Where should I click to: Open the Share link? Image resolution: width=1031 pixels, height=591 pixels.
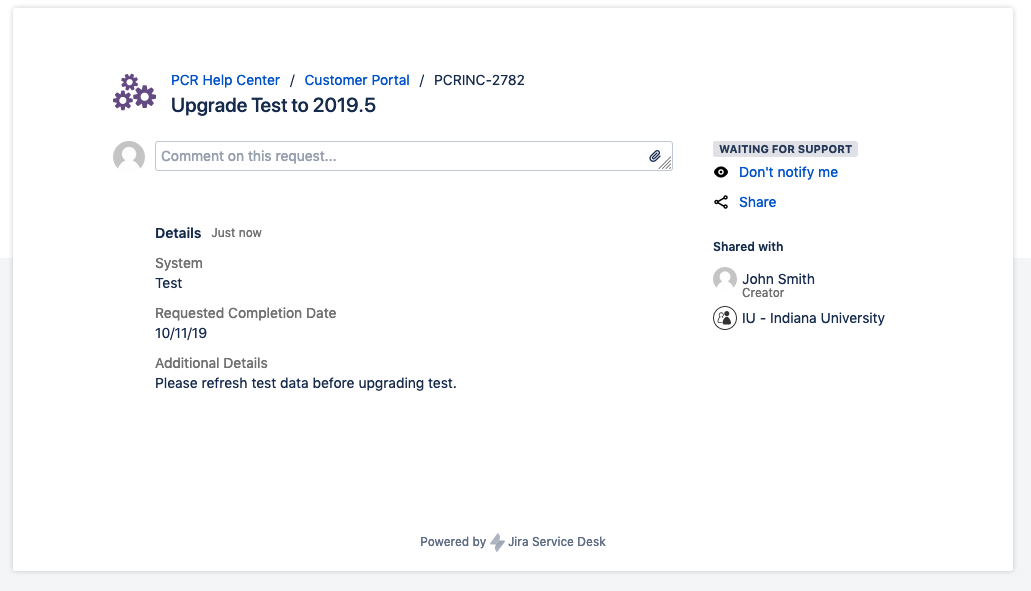click(x=757, y=202)
